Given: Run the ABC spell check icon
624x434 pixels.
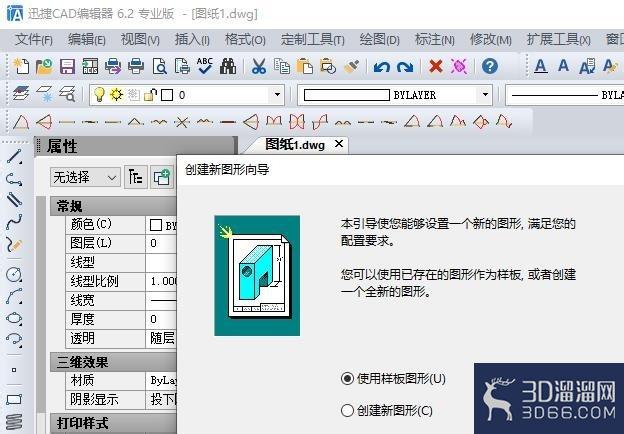Looking at the screenshot, I should click(205, 66).
